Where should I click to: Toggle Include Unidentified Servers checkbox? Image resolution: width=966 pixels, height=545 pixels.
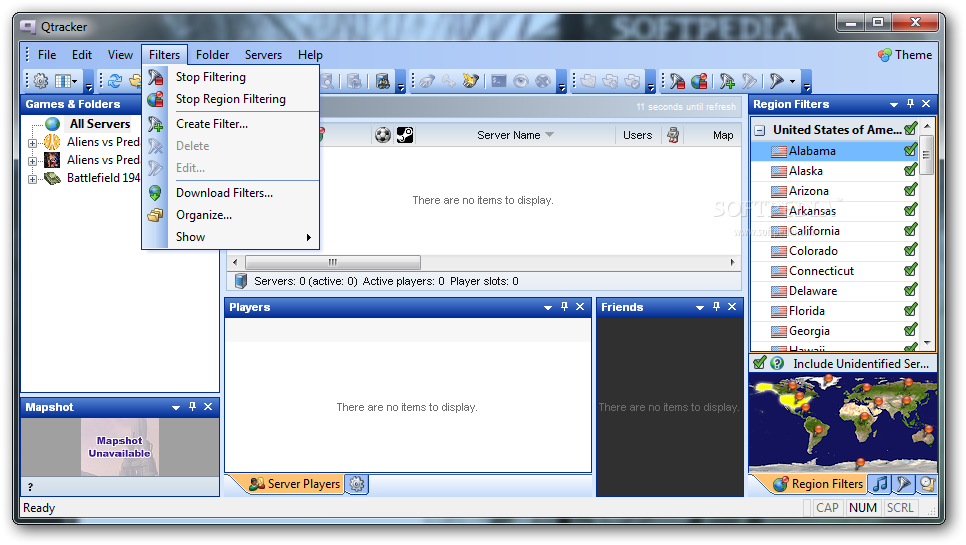point(760,363)
